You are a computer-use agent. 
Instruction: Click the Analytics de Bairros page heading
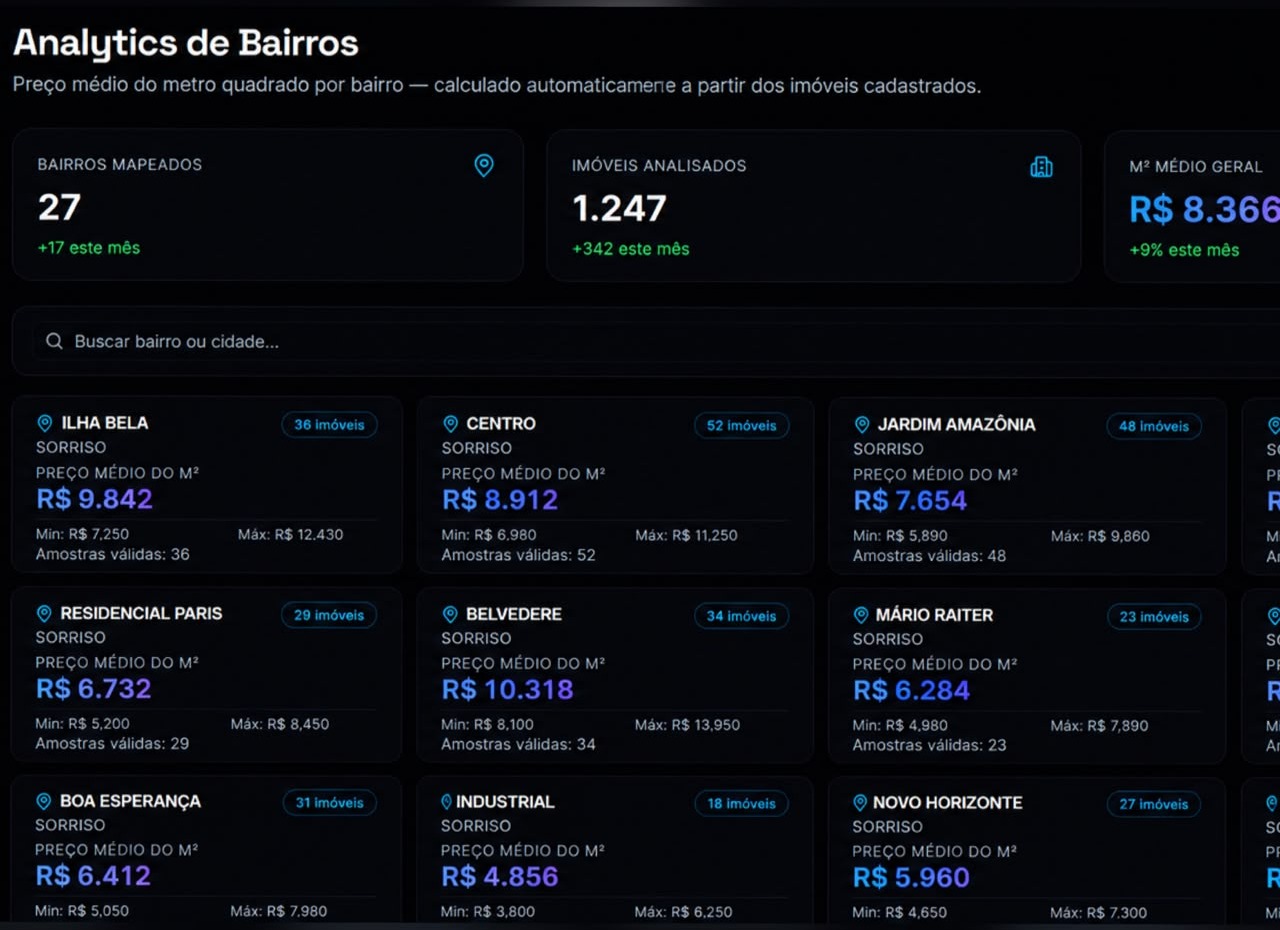tap(185, 43)
